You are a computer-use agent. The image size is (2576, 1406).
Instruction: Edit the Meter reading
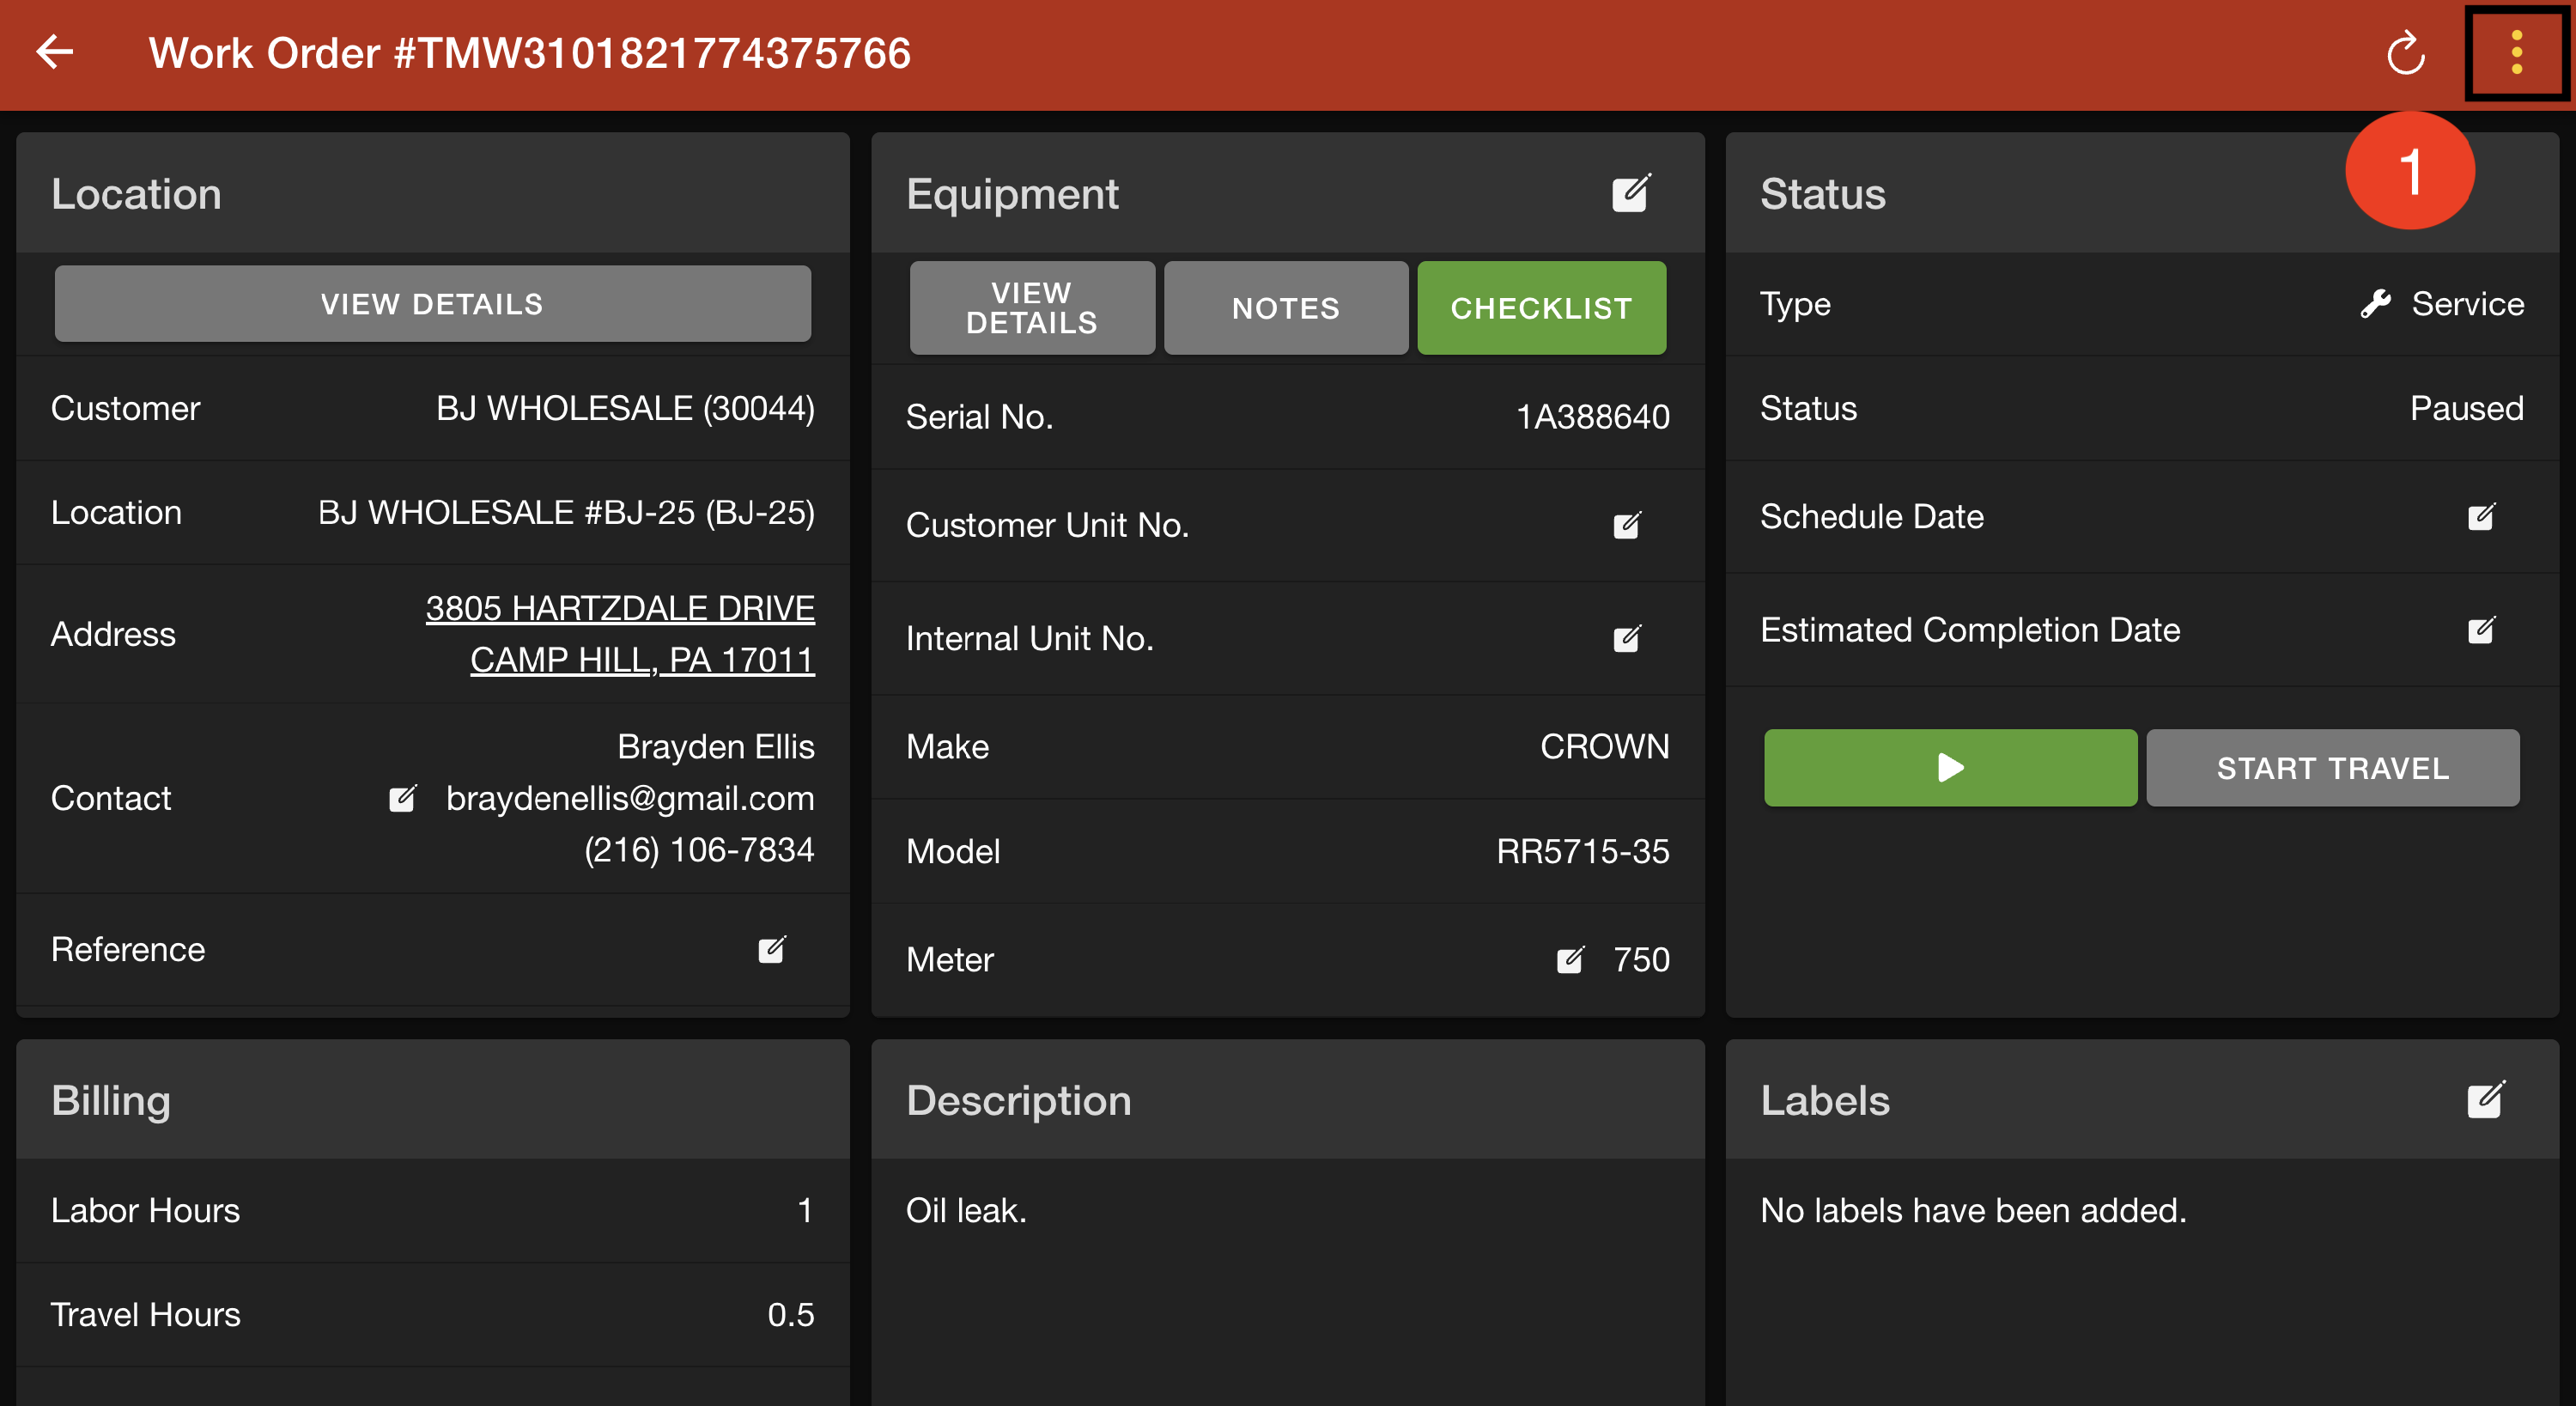(1570, 960)
